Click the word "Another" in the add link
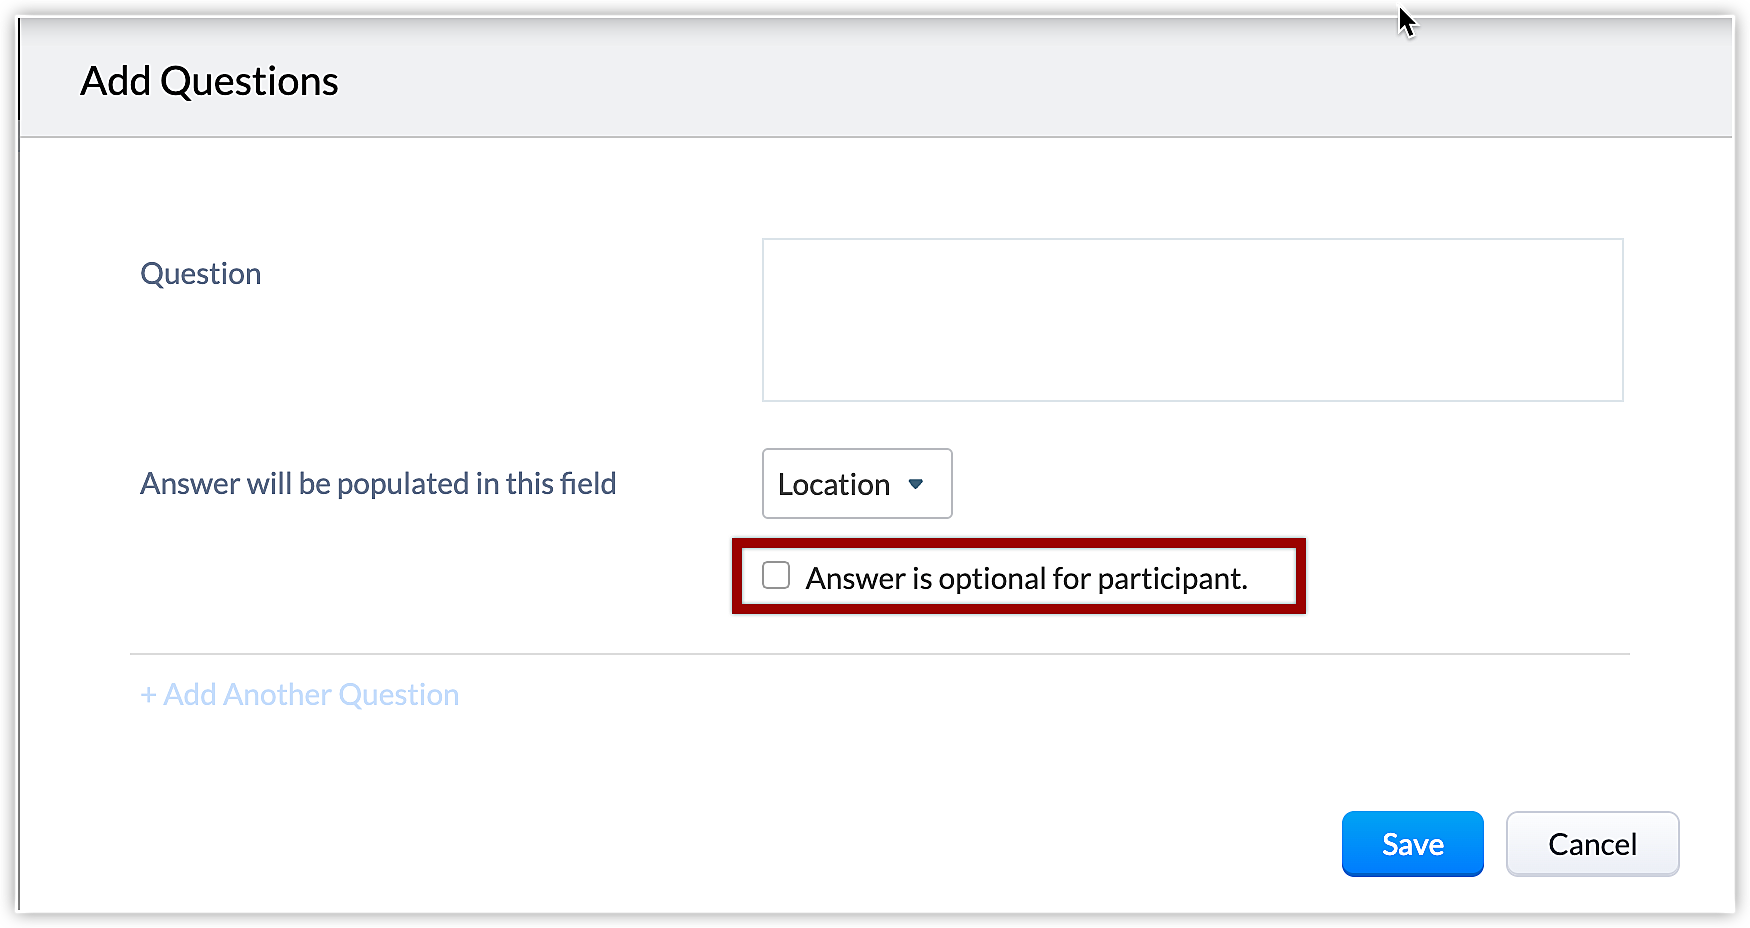1750x928 pixels. click(x=277, y=695)
